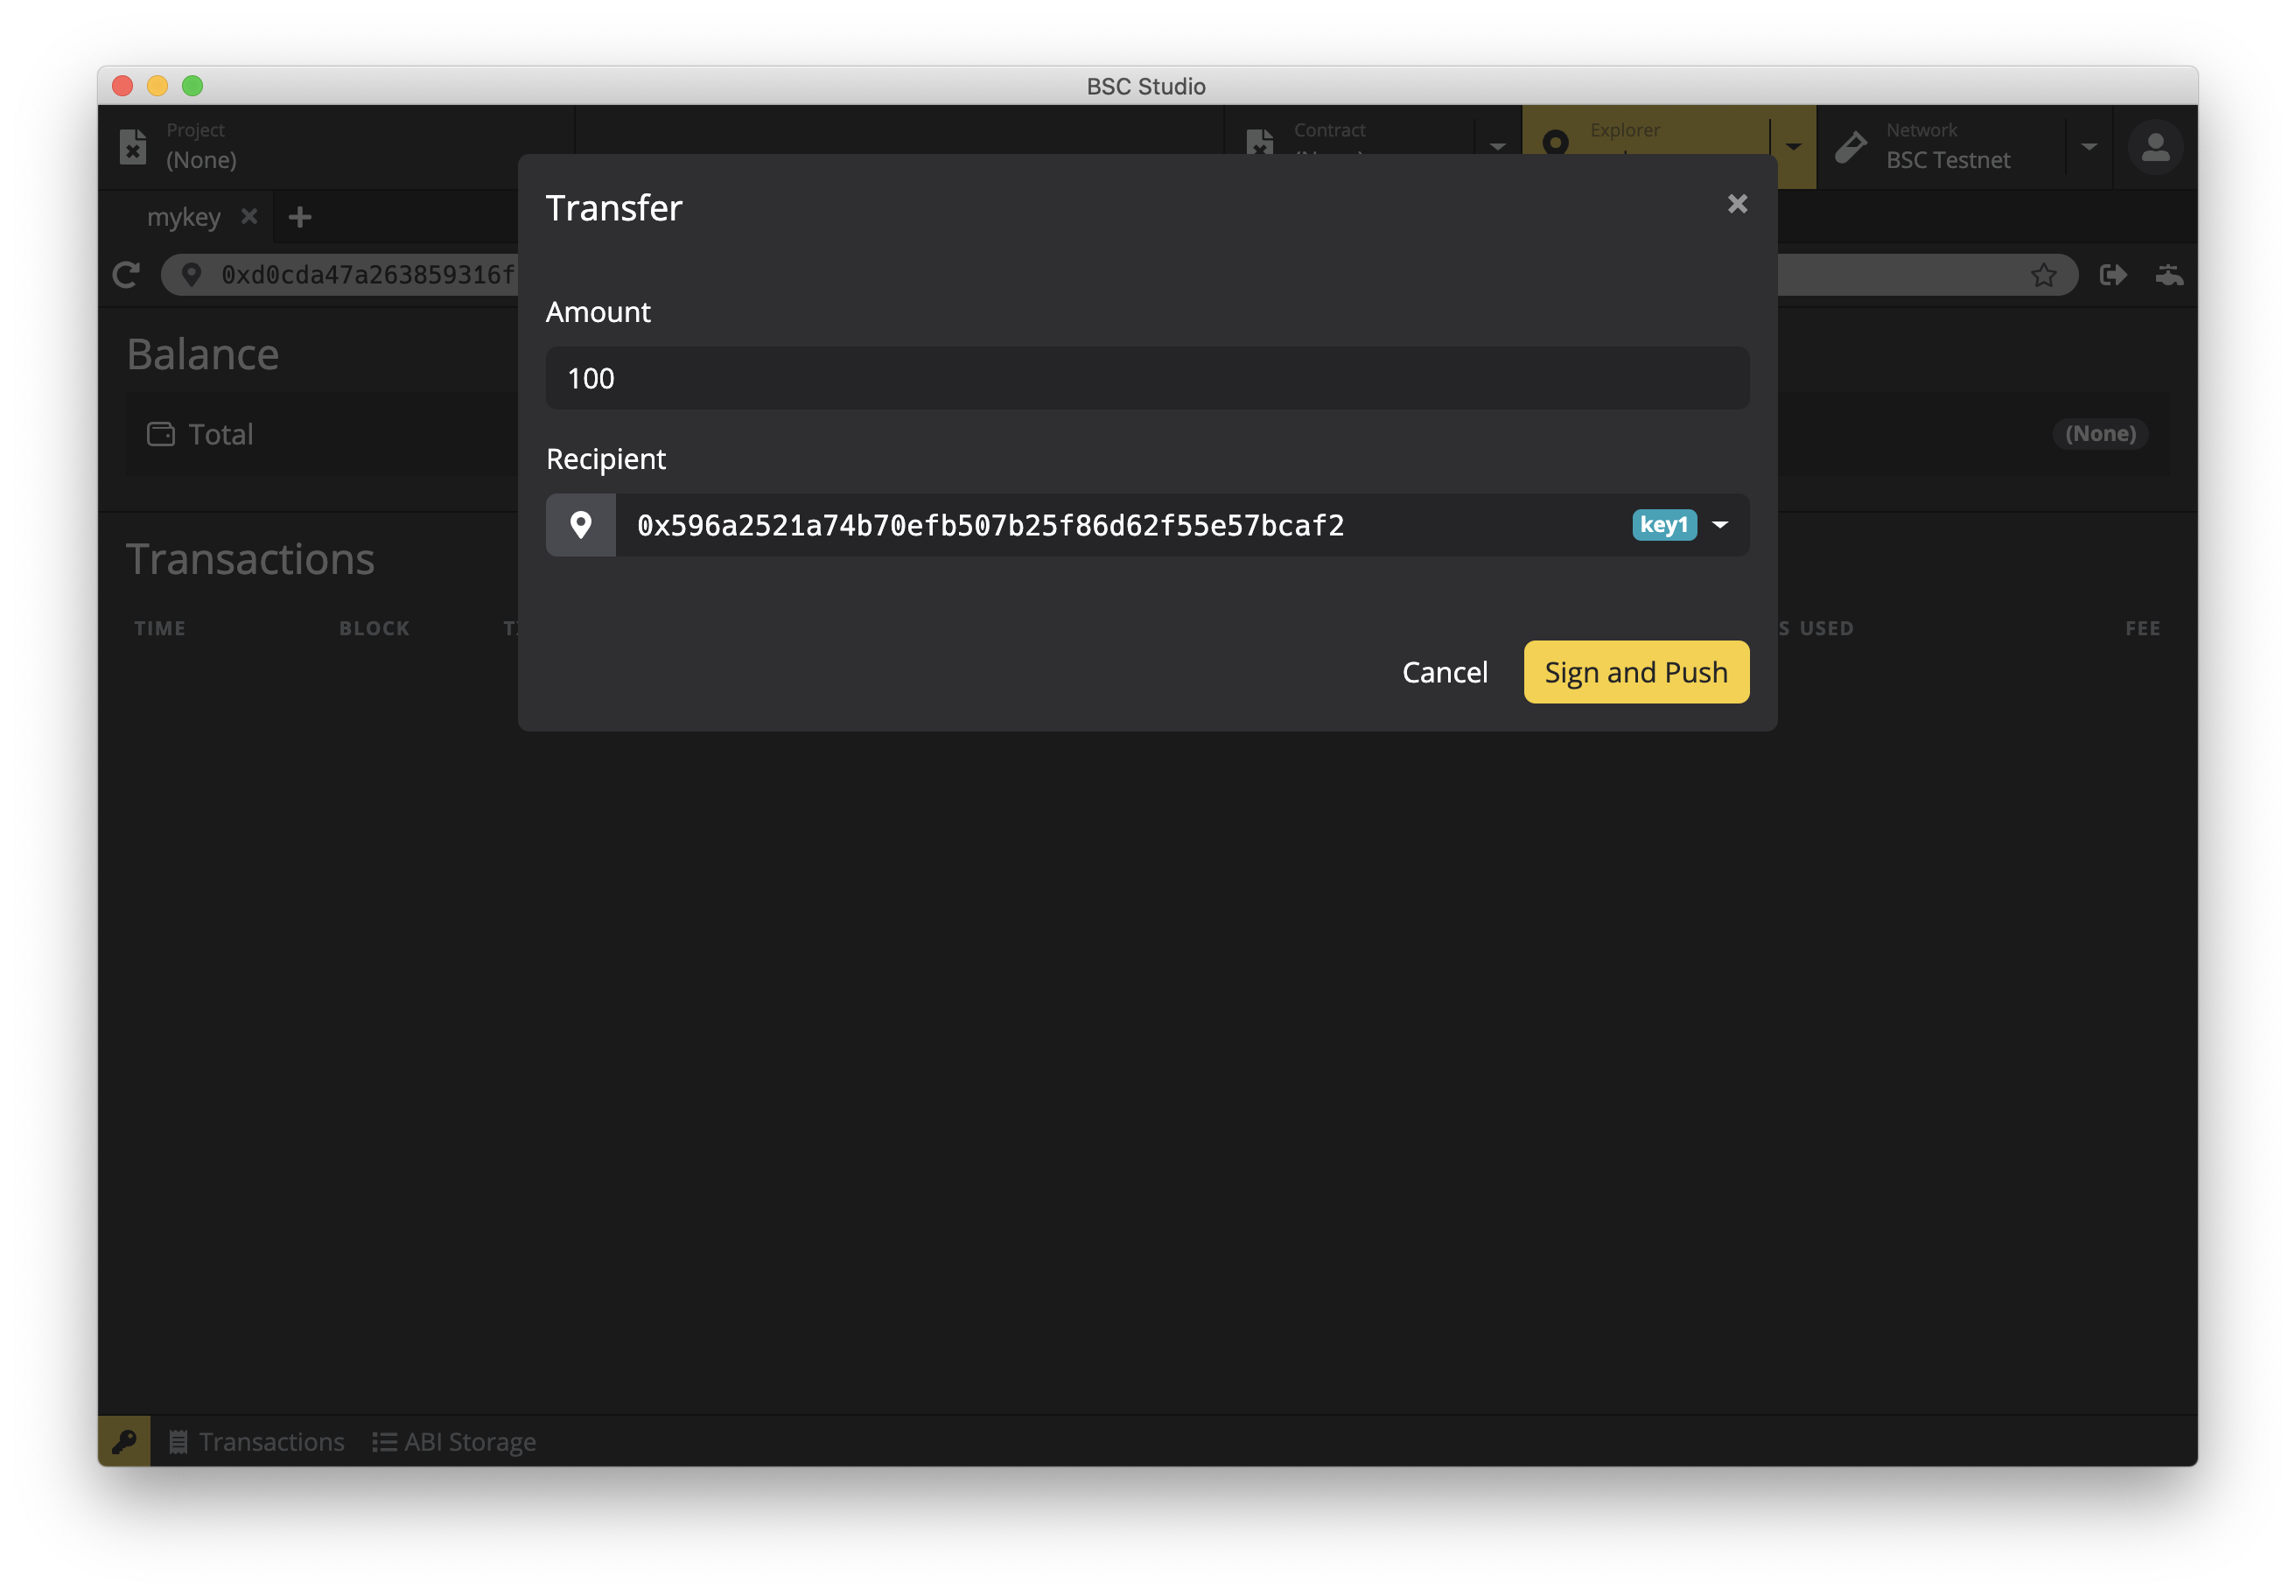Switch to the mykey tab
This screenshot has width=2296, height=1596.
tap(184, 217)
